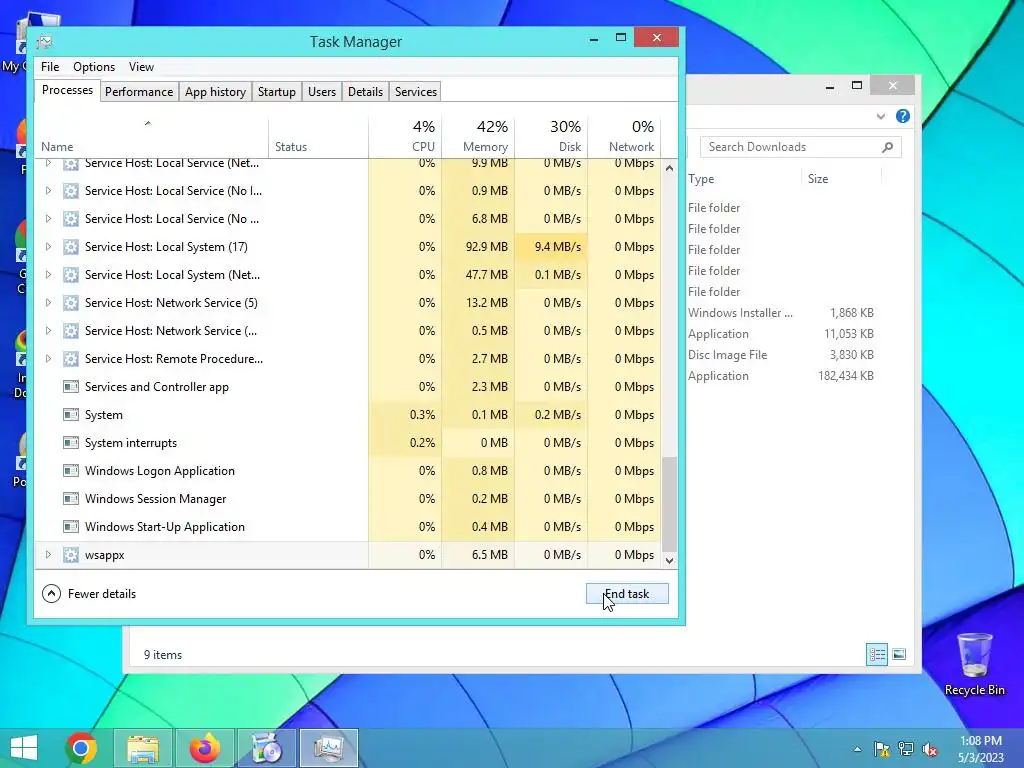Click the taskbar clock showing 1:08 PM
The height and width of the screenshot is (768, 1024).
point(981,749)
